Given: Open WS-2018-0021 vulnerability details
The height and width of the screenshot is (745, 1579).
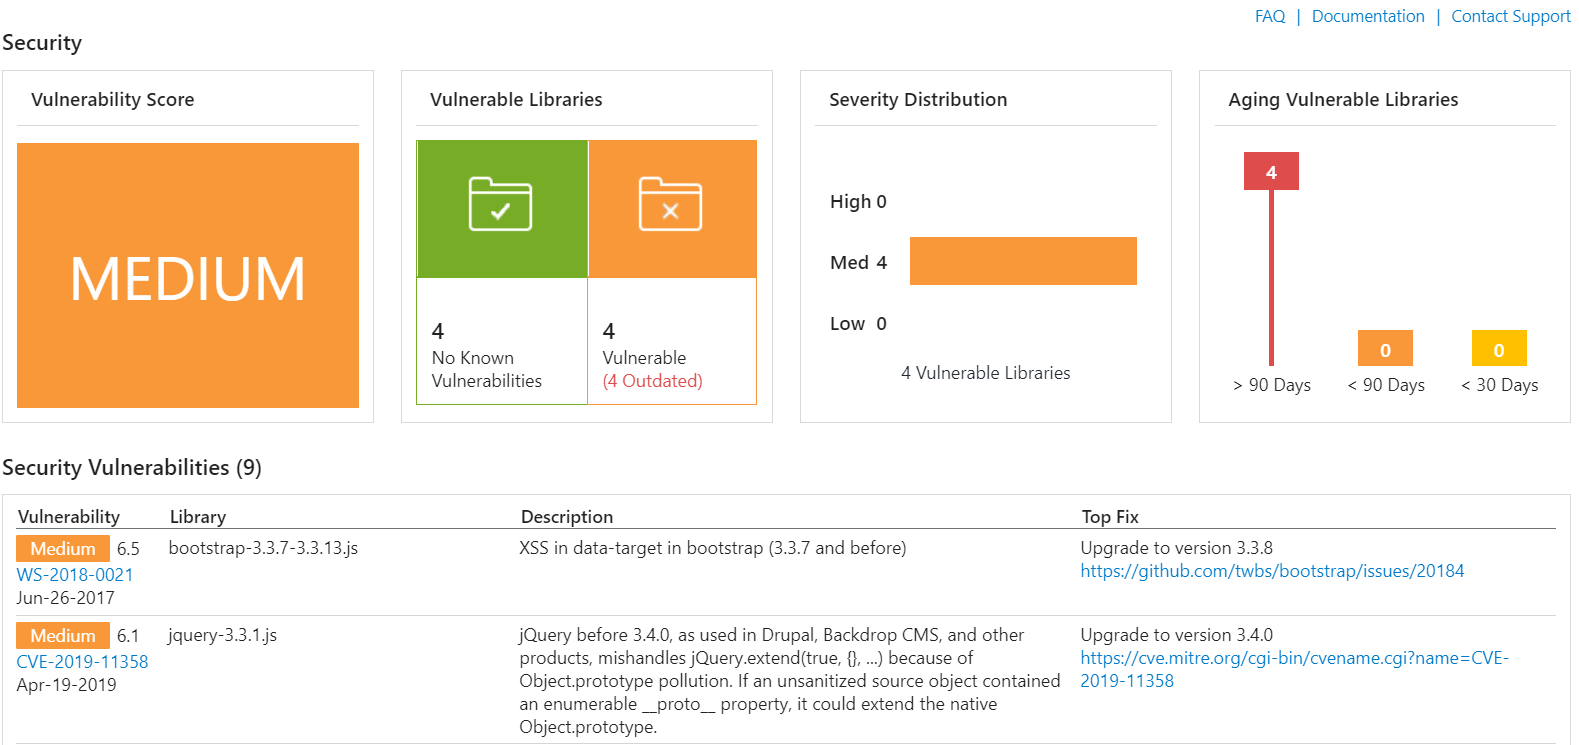Looking at the screenshot, I should pyautogui.click(x=75, y=575).
